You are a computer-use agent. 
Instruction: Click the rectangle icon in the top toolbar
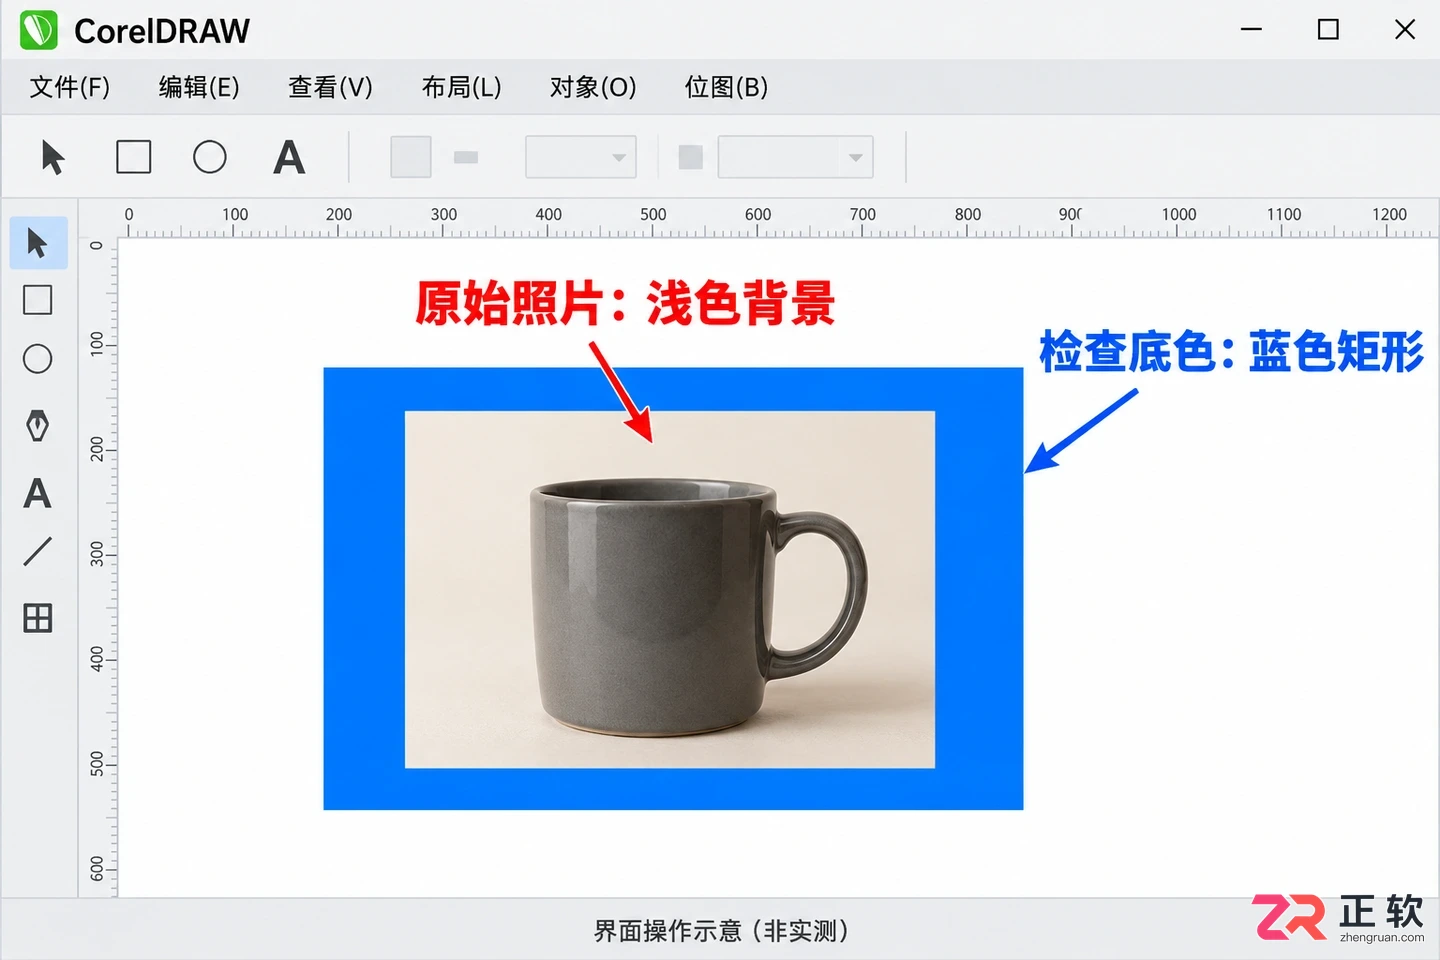(134, 157)
